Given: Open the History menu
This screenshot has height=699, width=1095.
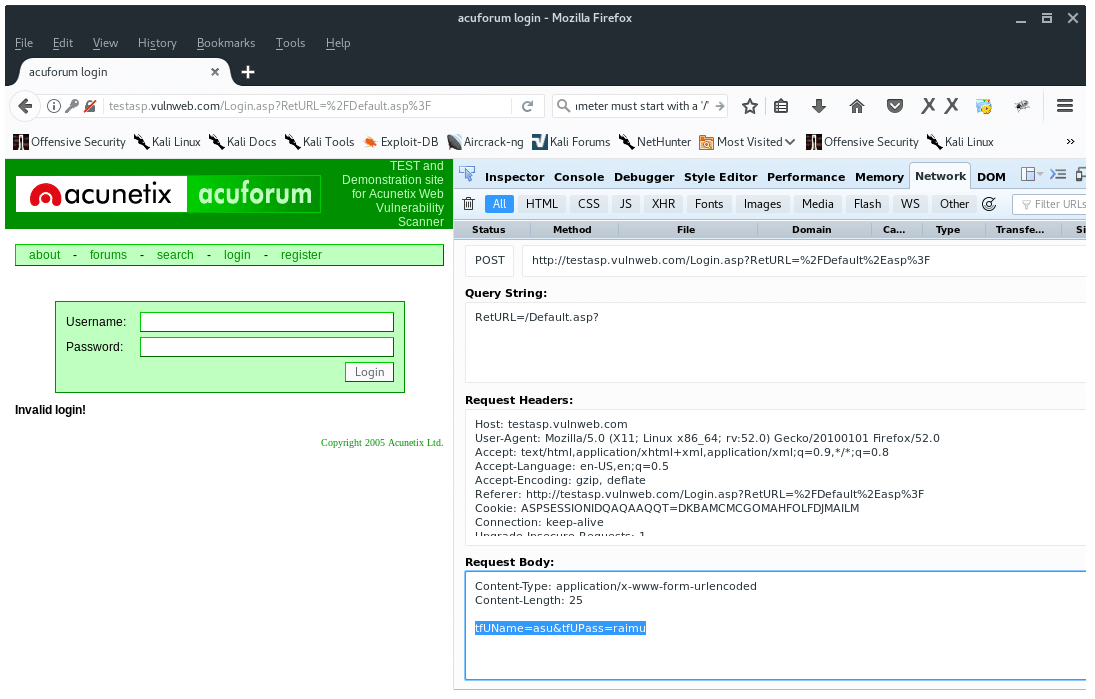Looking at the screenshot, I should click(157, 43).
